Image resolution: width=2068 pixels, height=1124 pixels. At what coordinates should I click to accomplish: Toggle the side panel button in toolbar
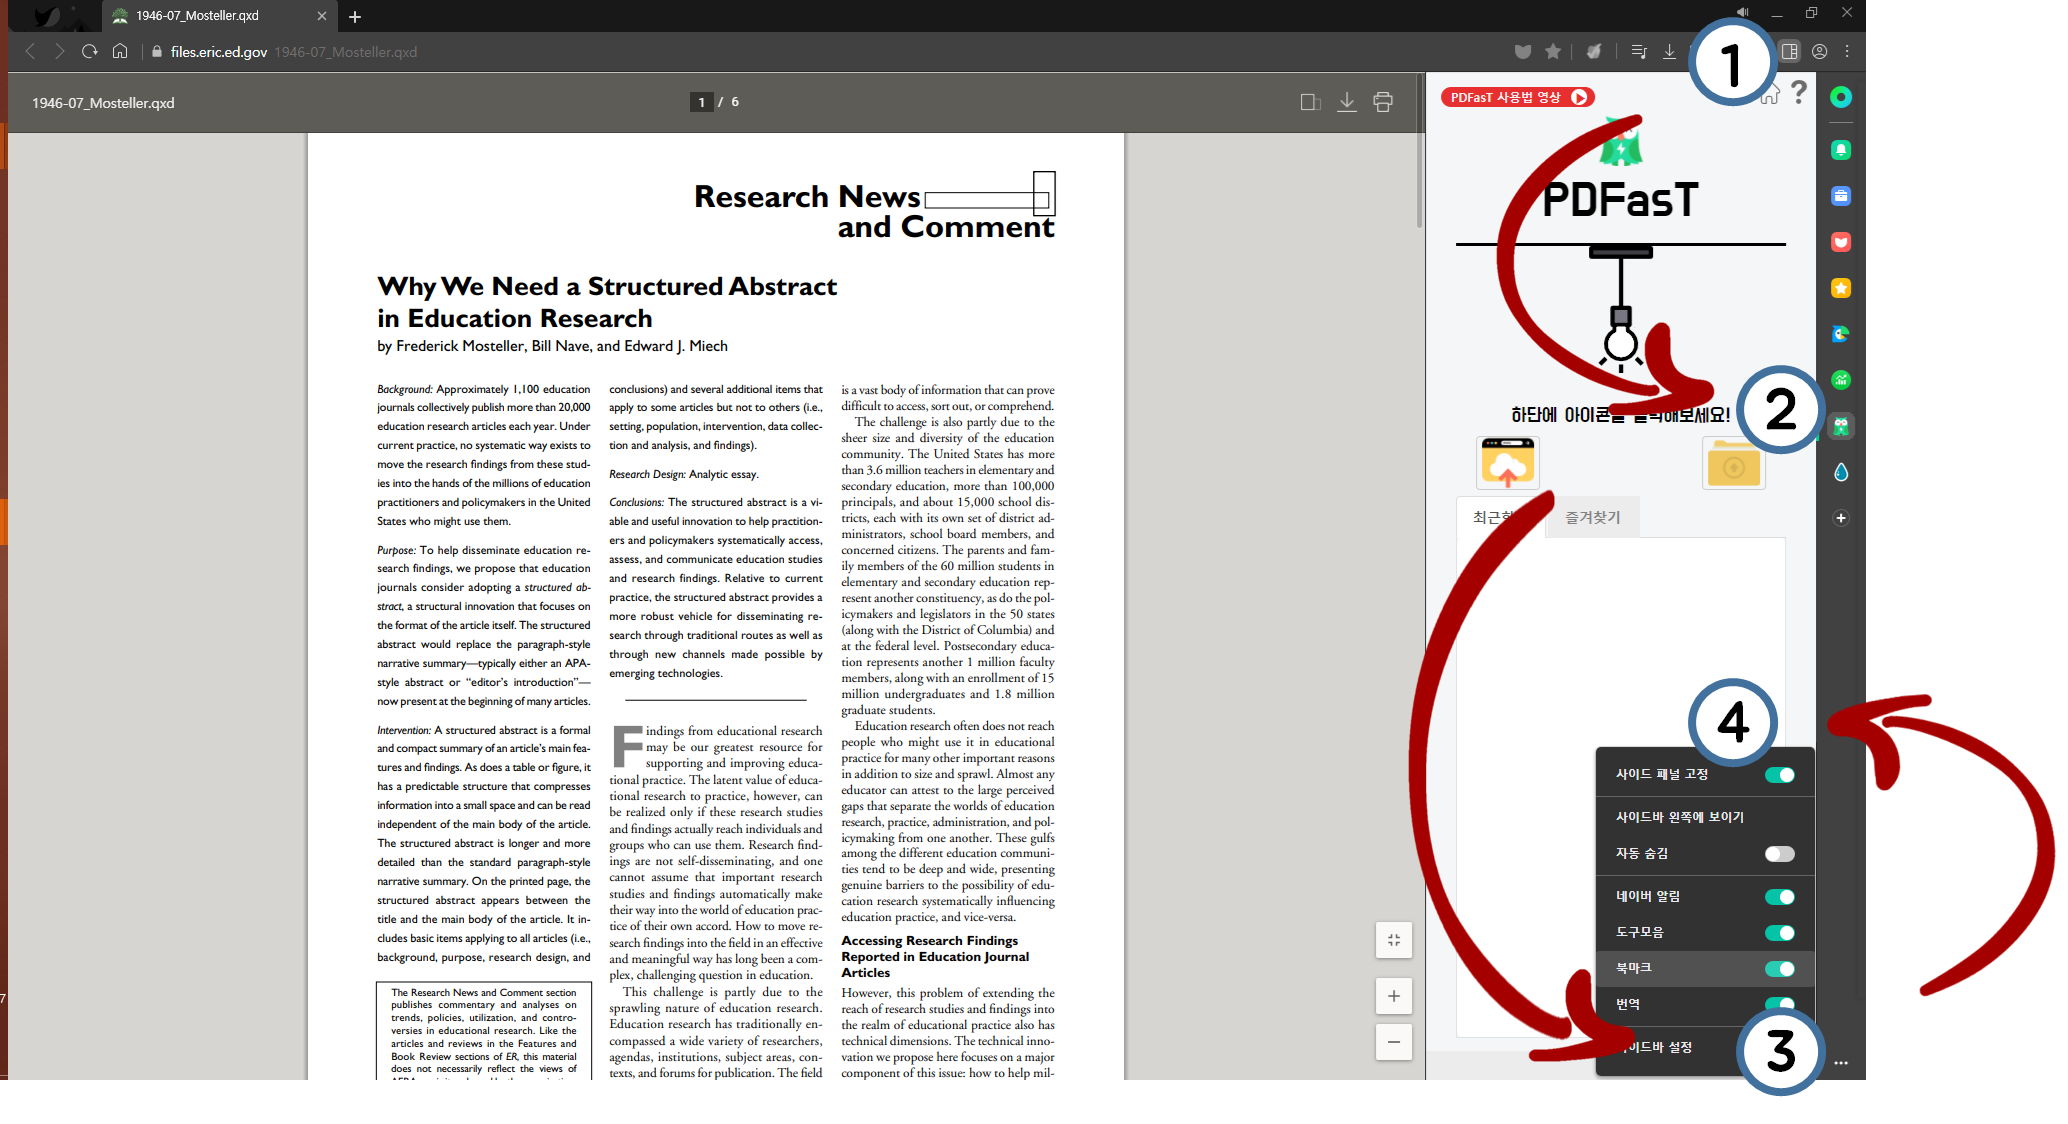tap(1789, 52)
